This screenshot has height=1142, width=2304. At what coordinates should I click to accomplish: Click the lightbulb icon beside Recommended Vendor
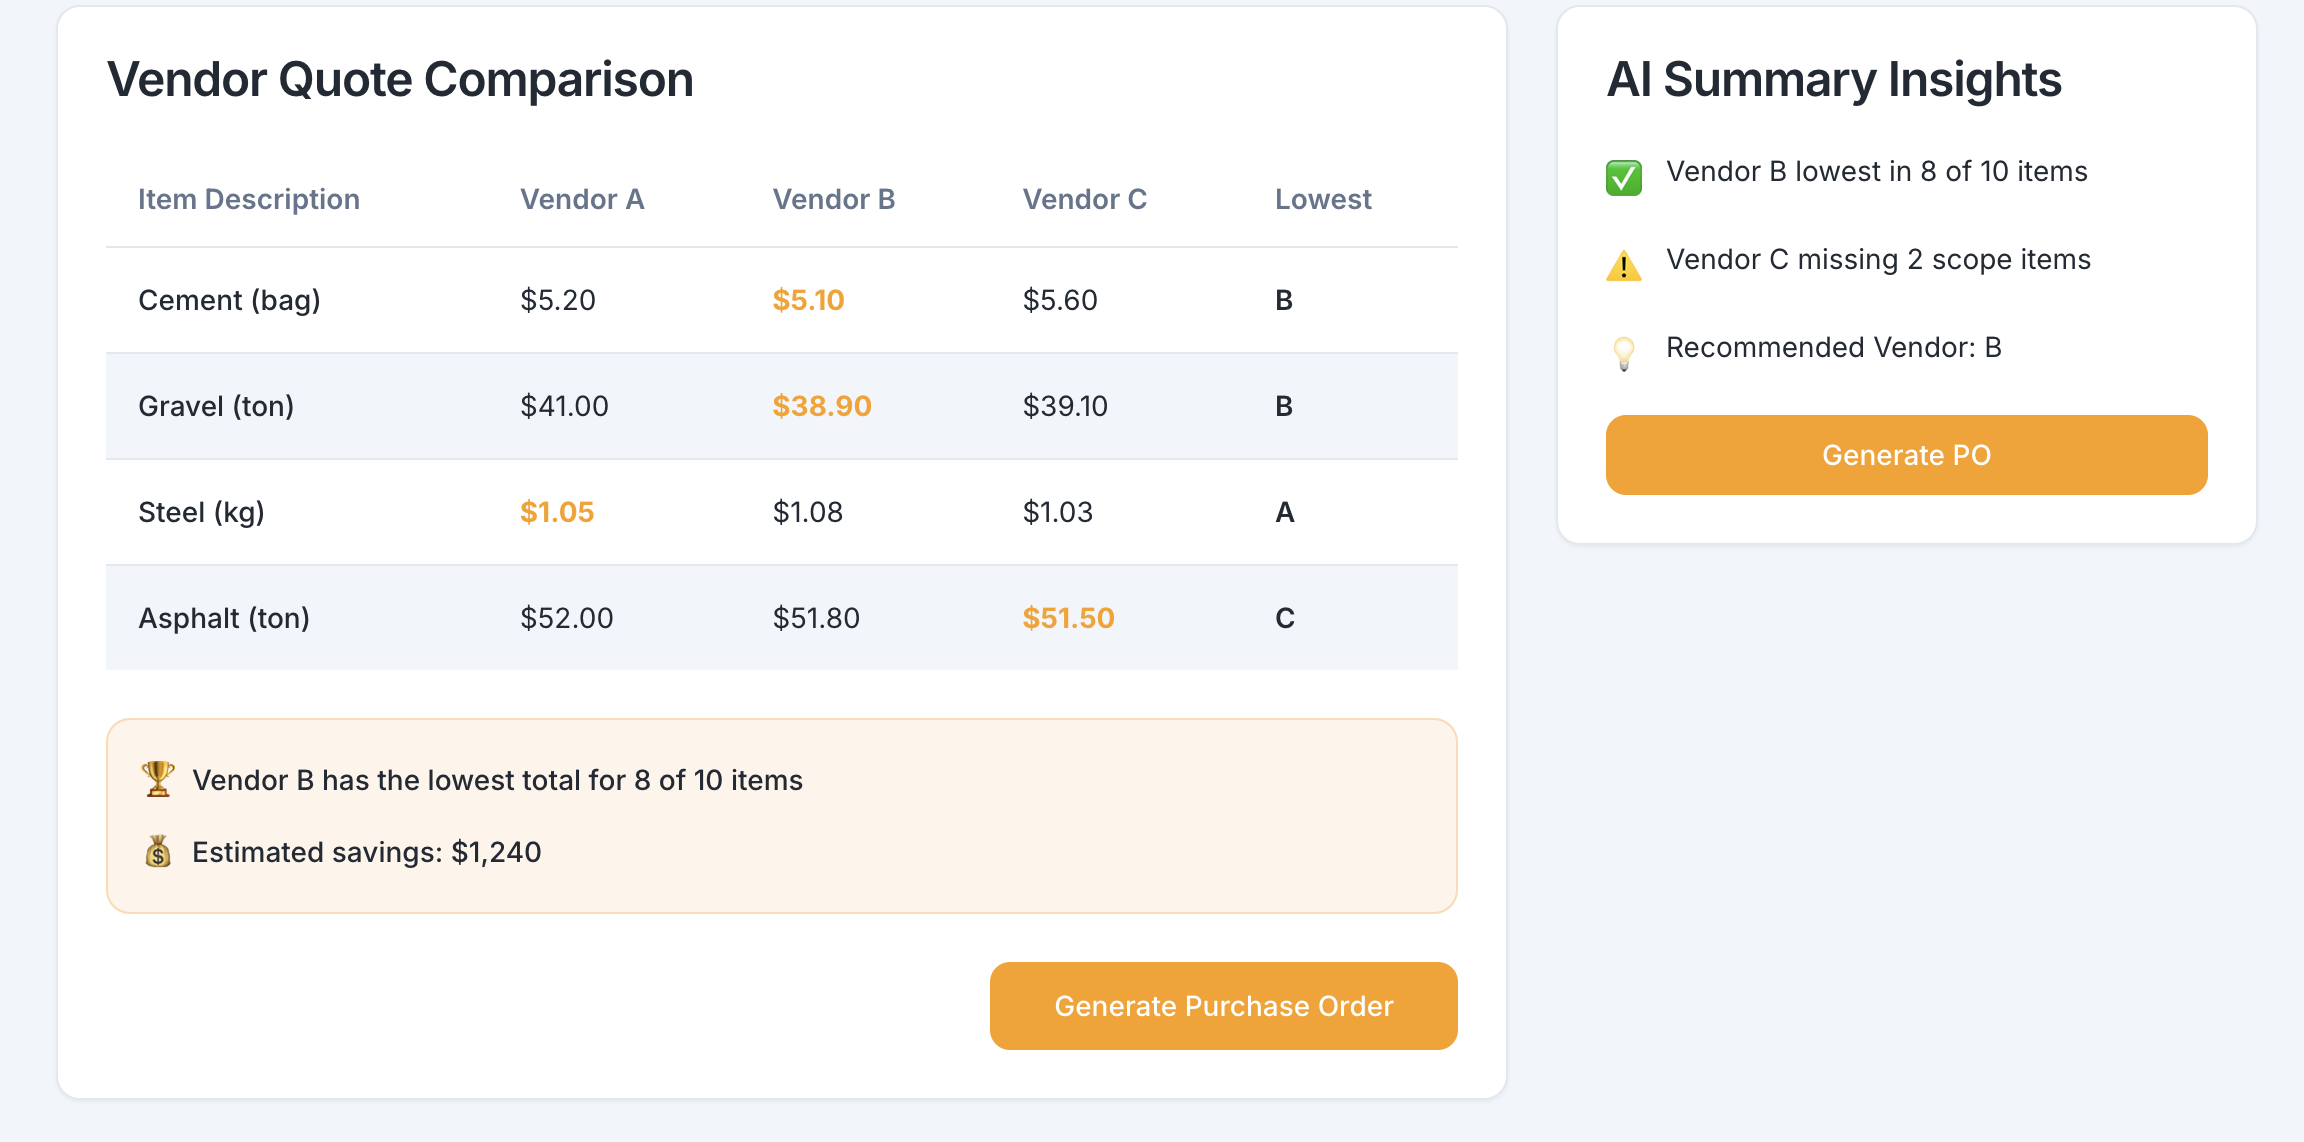(1624, 354)
